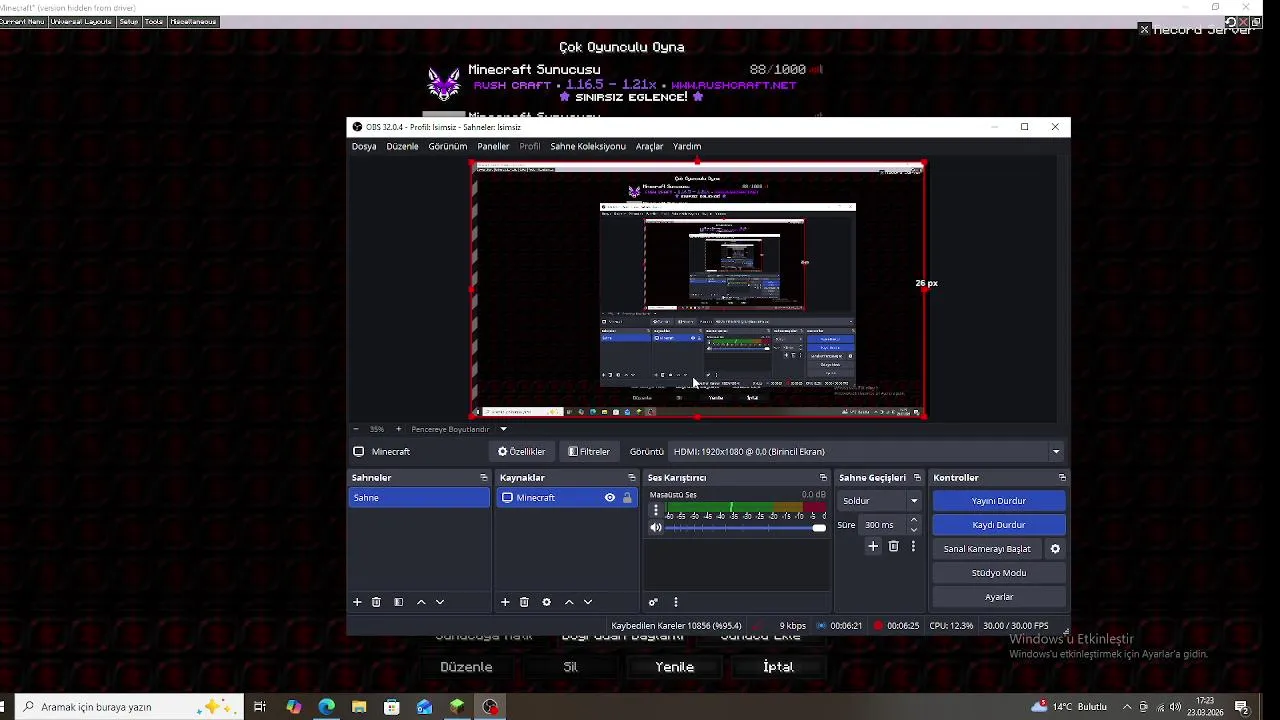The image size is (1280, 720).
Task: Open audio mixer menu three-dots at bottom
Action: pos(676,602)
